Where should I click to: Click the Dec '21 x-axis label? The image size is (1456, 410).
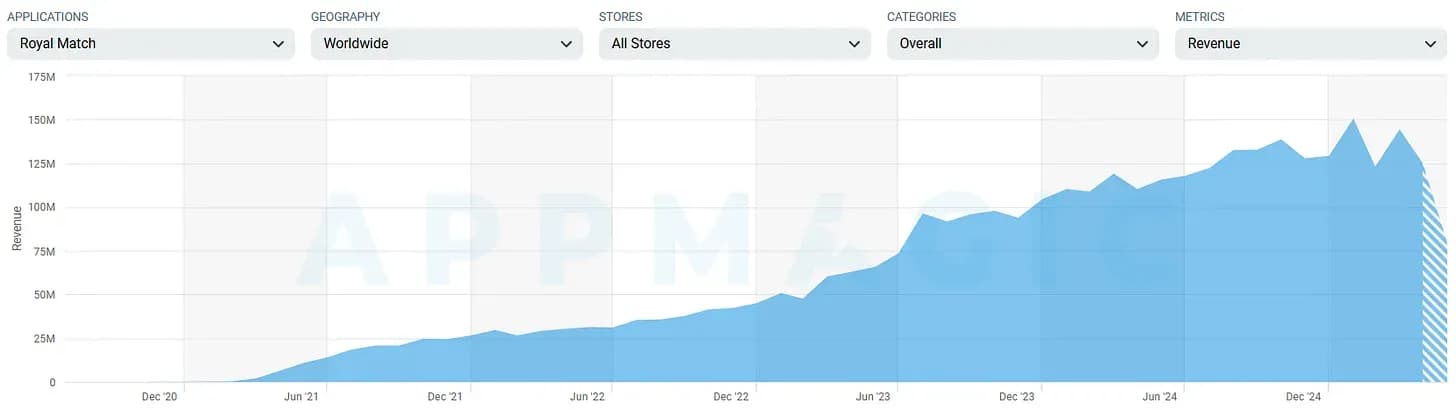(x=445, y=397)
